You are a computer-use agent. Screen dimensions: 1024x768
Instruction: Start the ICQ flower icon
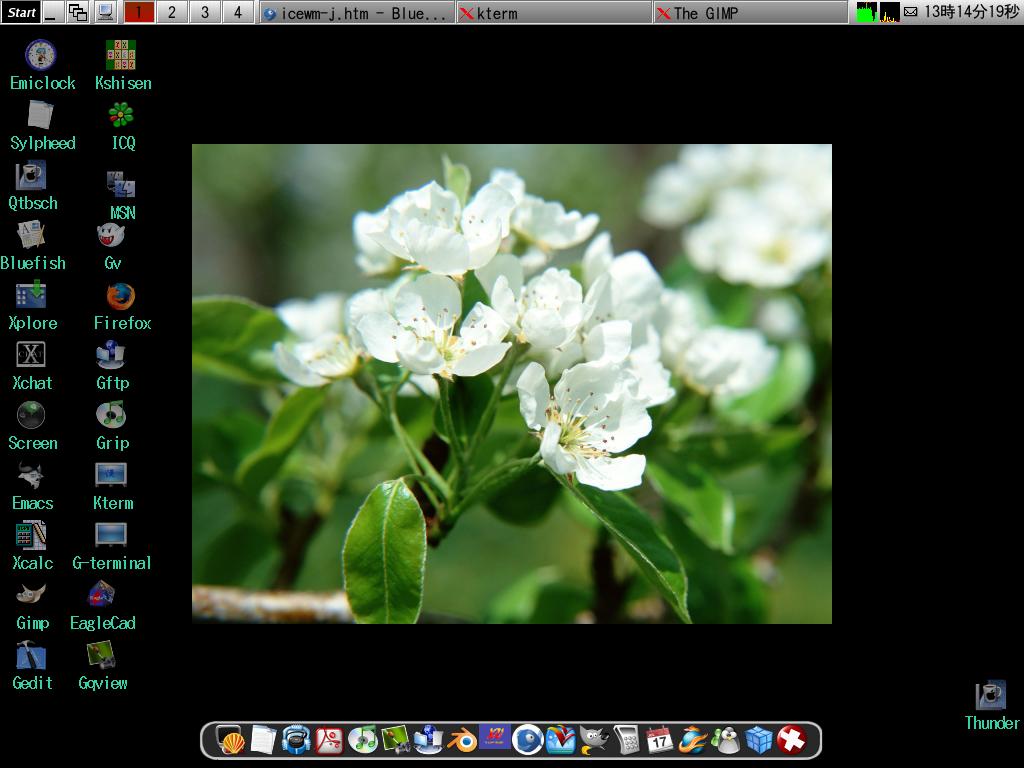tap(121, 116)
